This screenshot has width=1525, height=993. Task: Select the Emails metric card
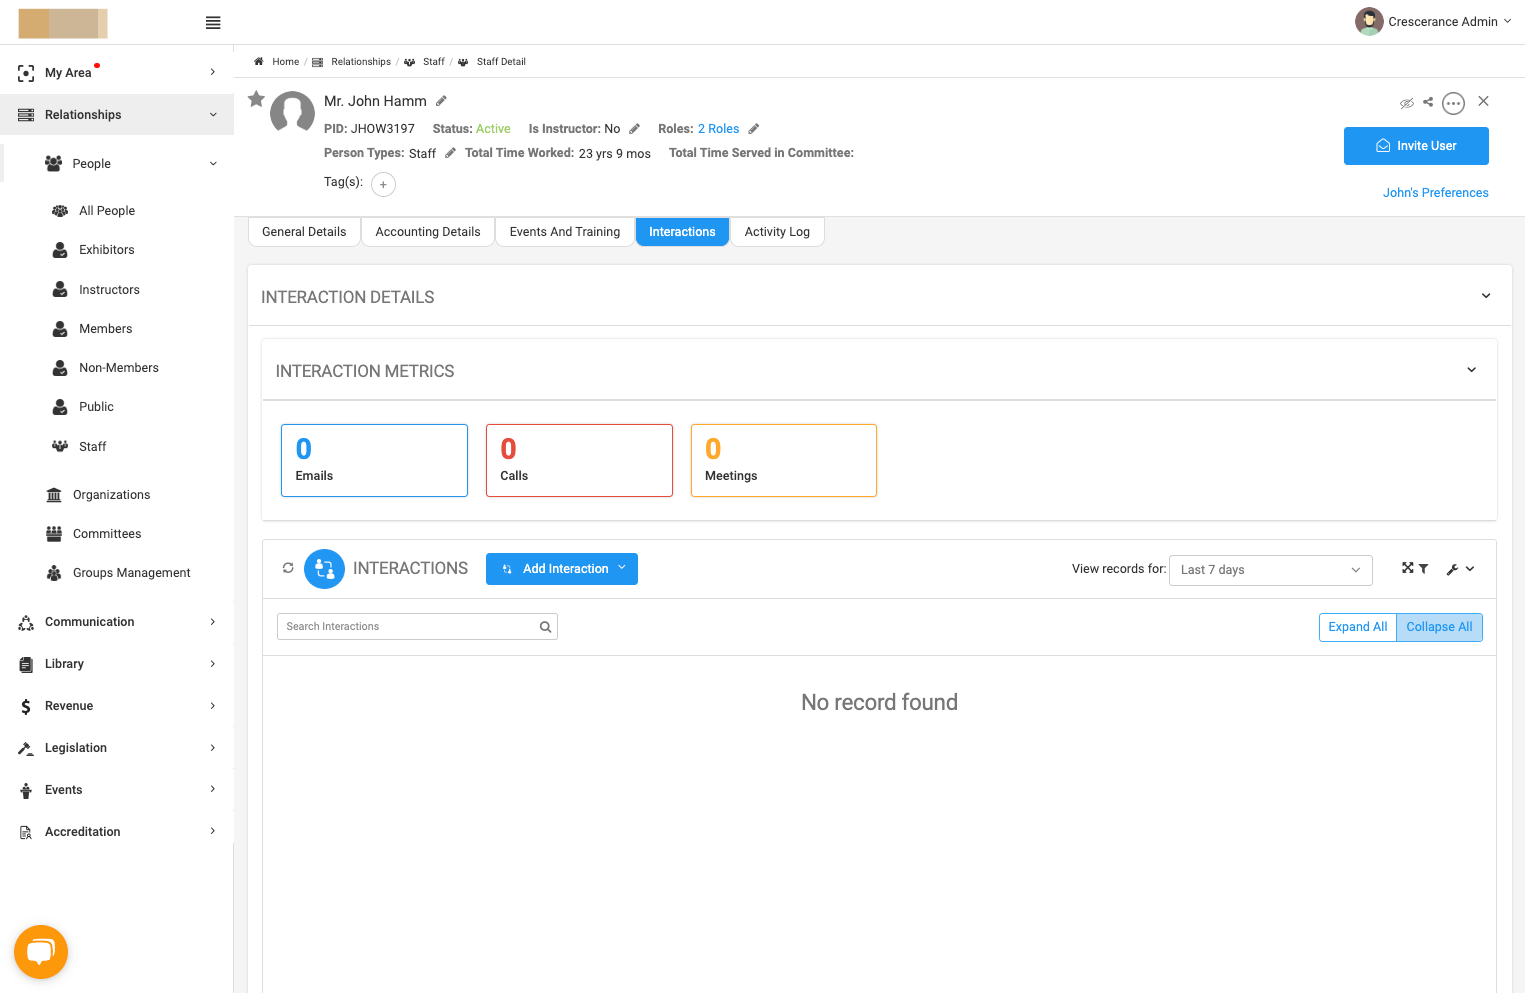point(375,460)
